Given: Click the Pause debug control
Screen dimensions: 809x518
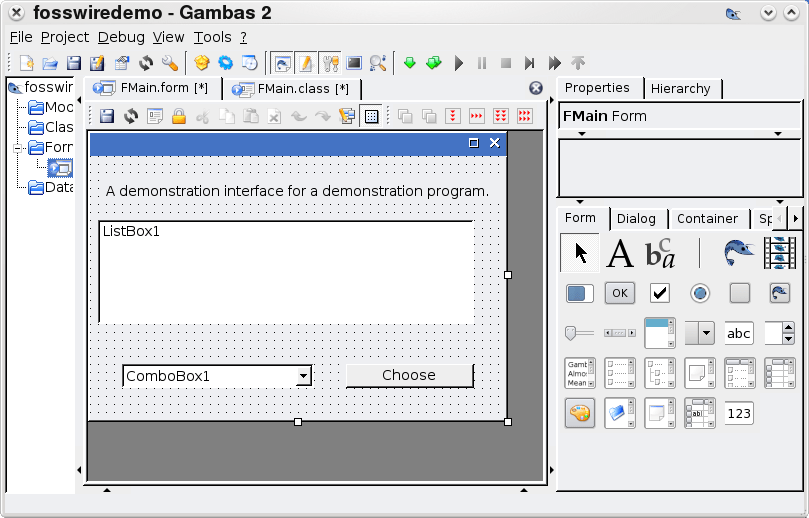Looking at the screenshot, I should (x=482, y=63).
